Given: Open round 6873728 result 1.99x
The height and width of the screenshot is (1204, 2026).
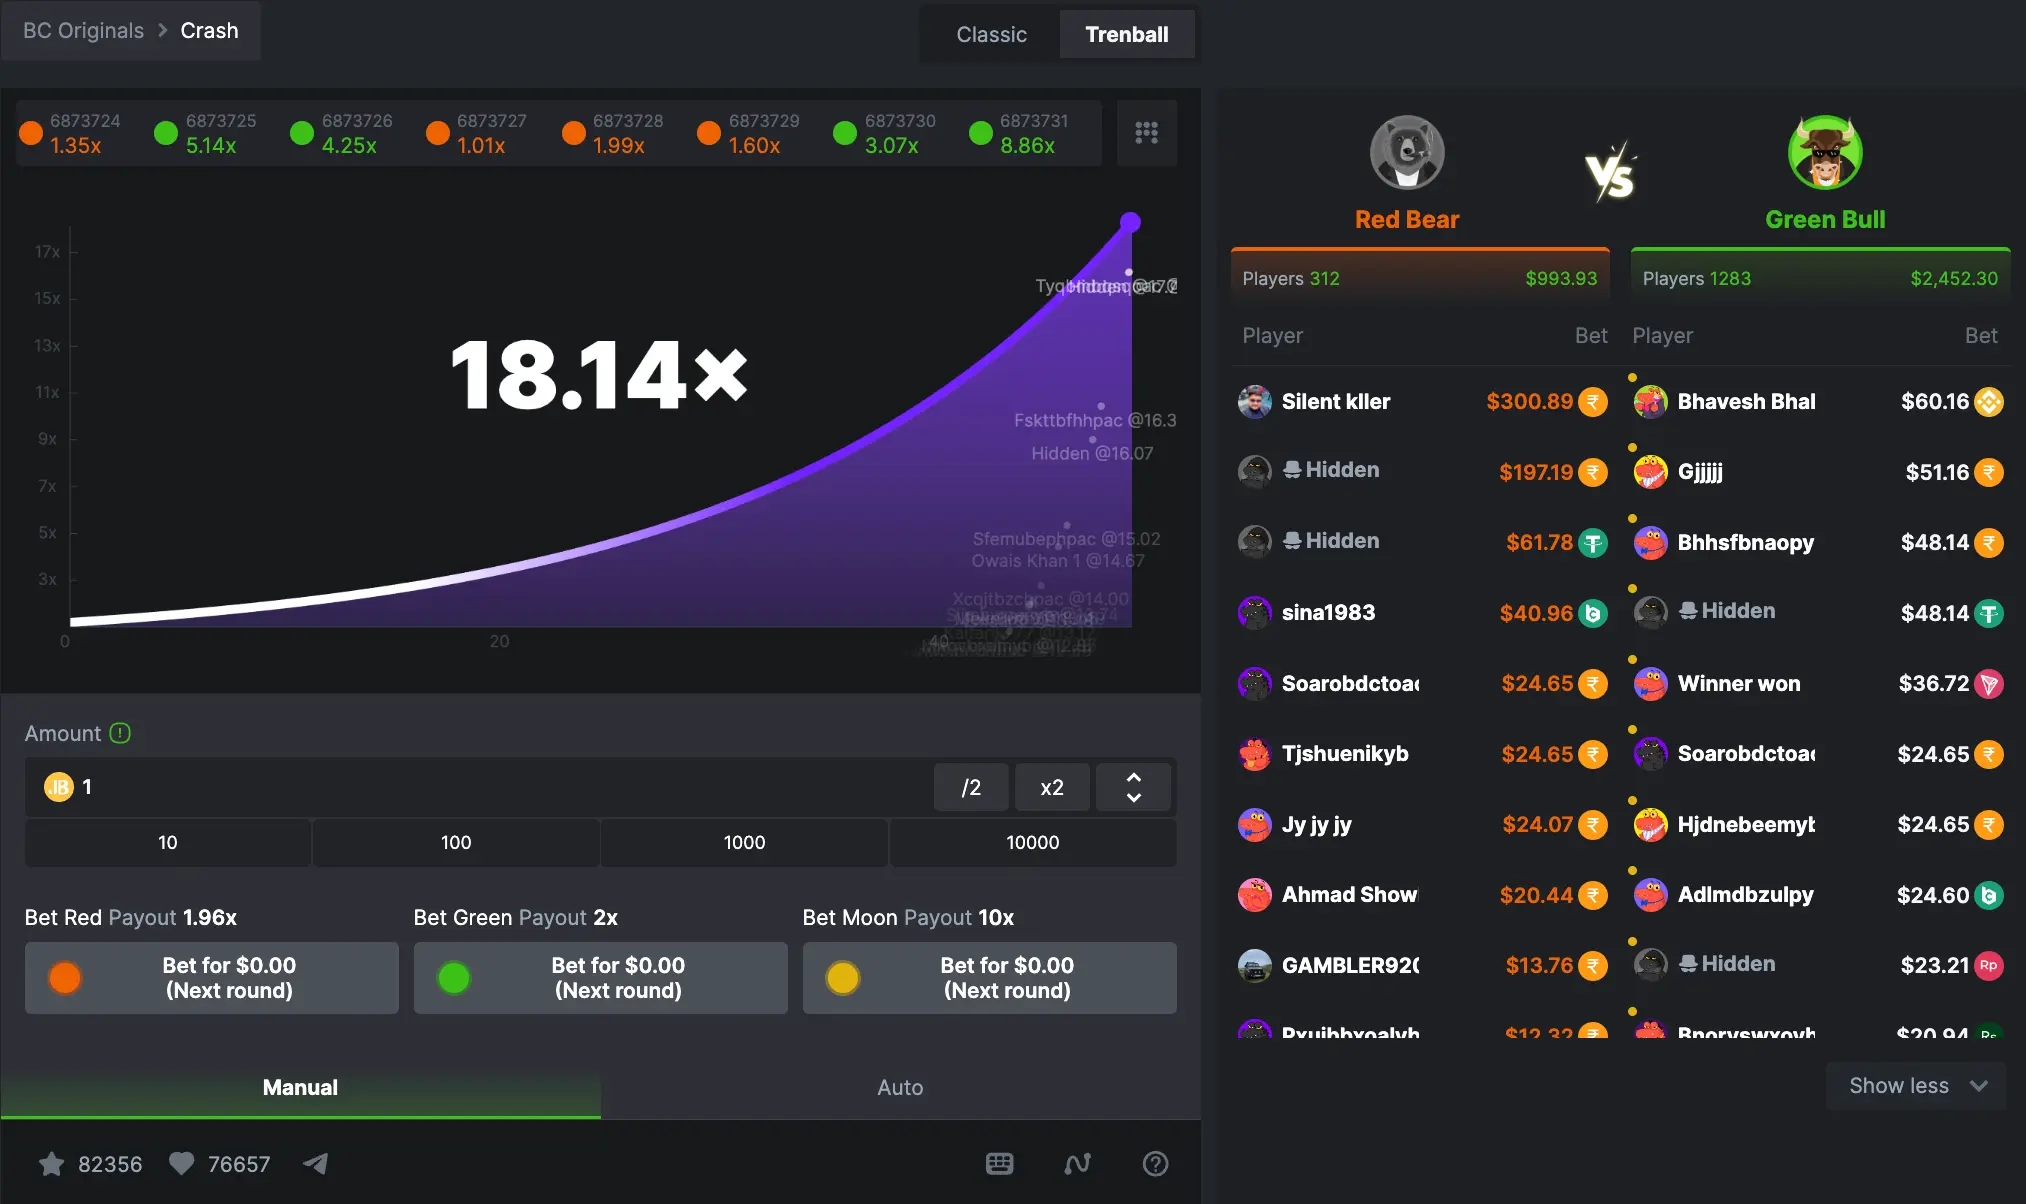Looking at the screenshot, I should click(613, 133).
